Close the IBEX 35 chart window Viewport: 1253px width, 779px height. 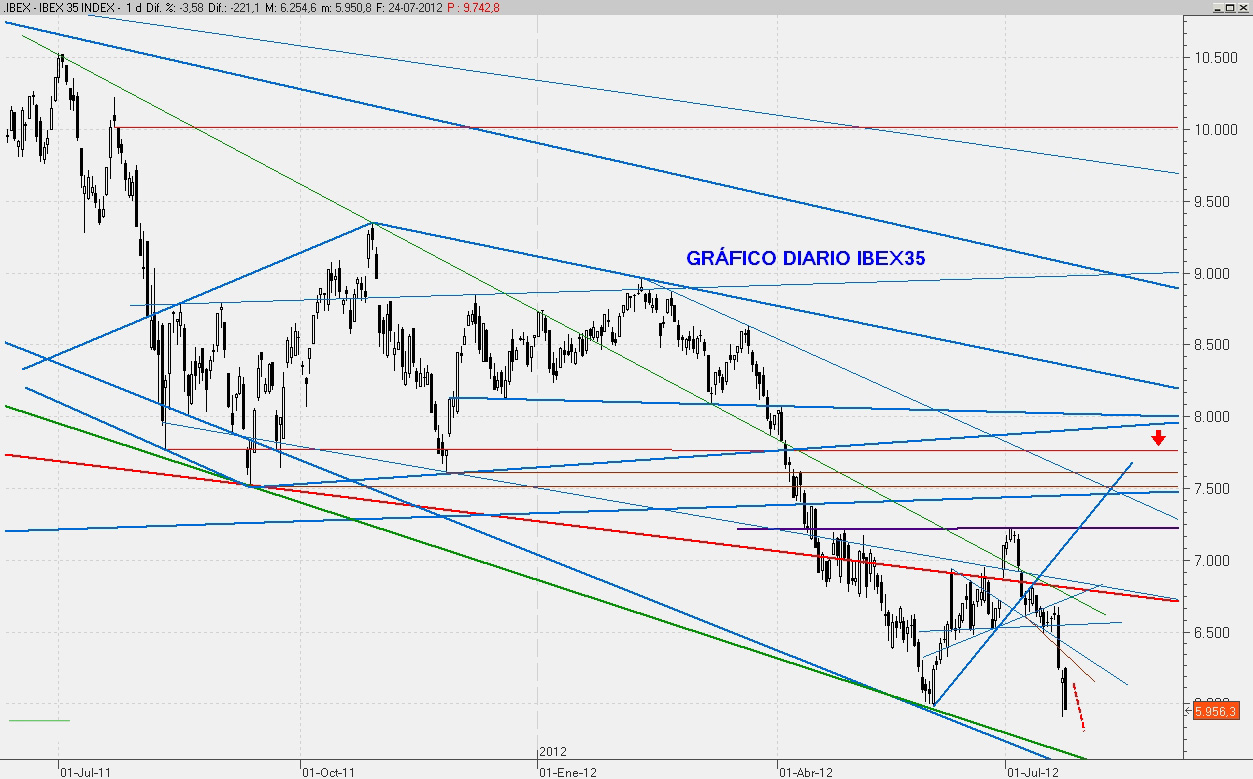[x=1243, y=7]
